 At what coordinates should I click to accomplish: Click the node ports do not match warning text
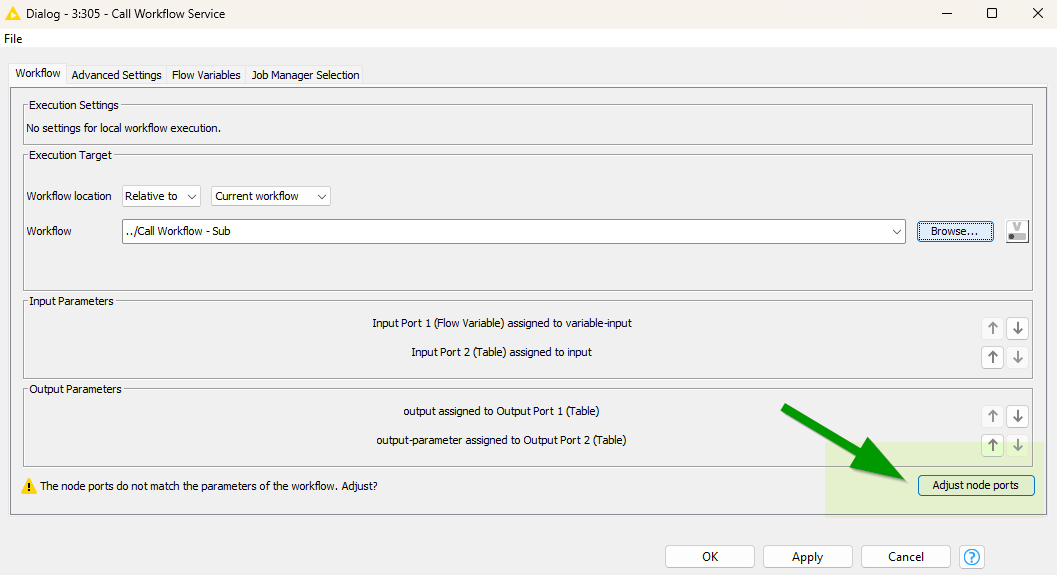click(208, 486)
